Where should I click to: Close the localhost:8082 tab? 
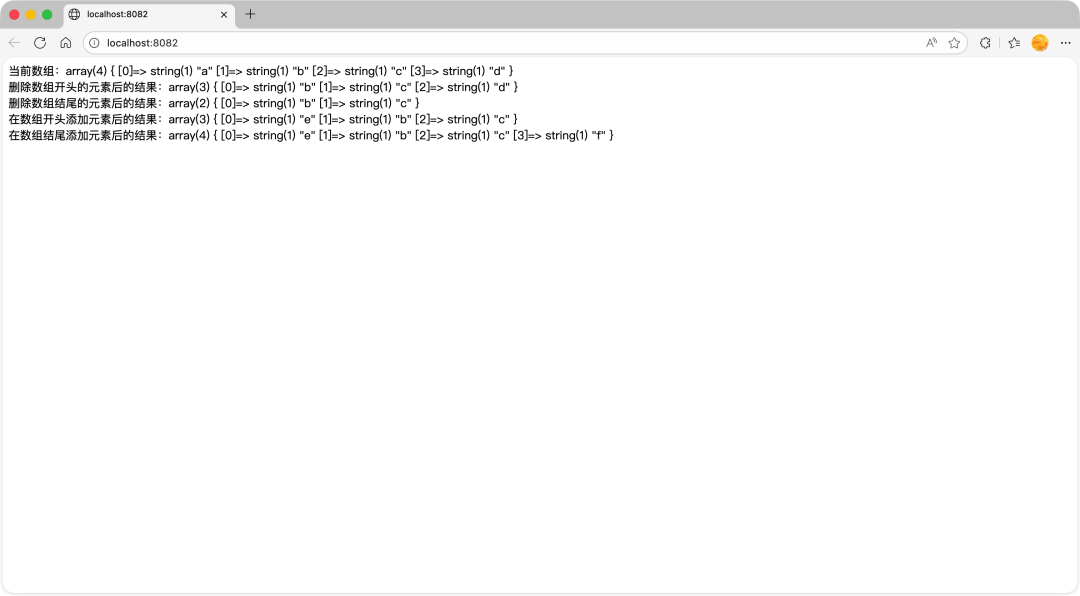[x=224, y=14]
